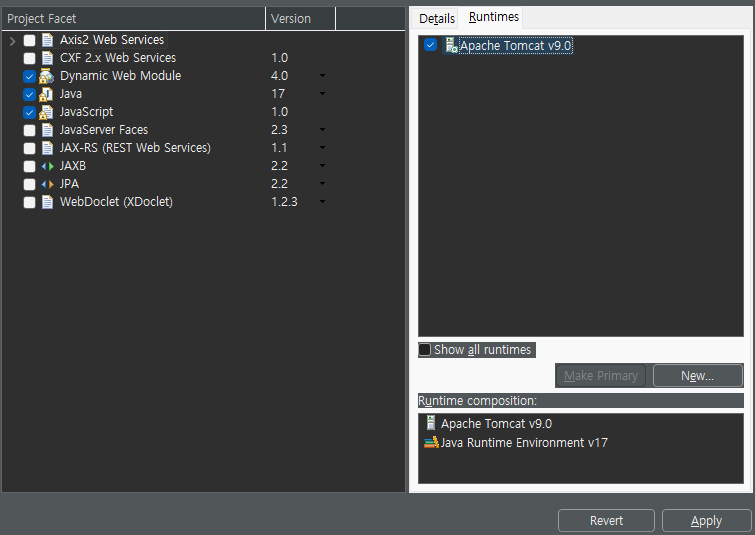The height and width of the screenshot is (535, 755).
Task: Click the Dynamic Web Module globe icon
Action: (46, 76)
